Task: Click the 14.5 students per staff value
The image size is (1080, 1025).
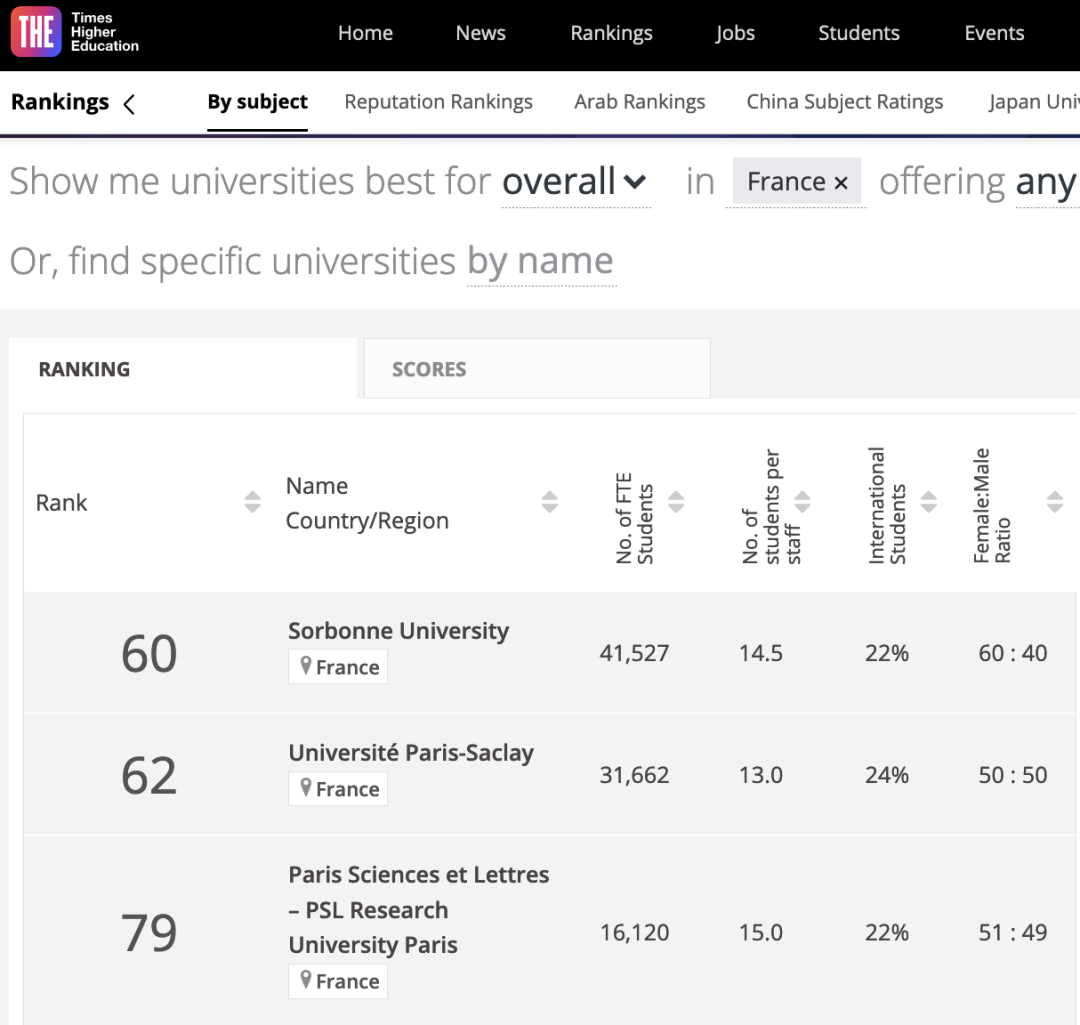Action: (760, 653)
